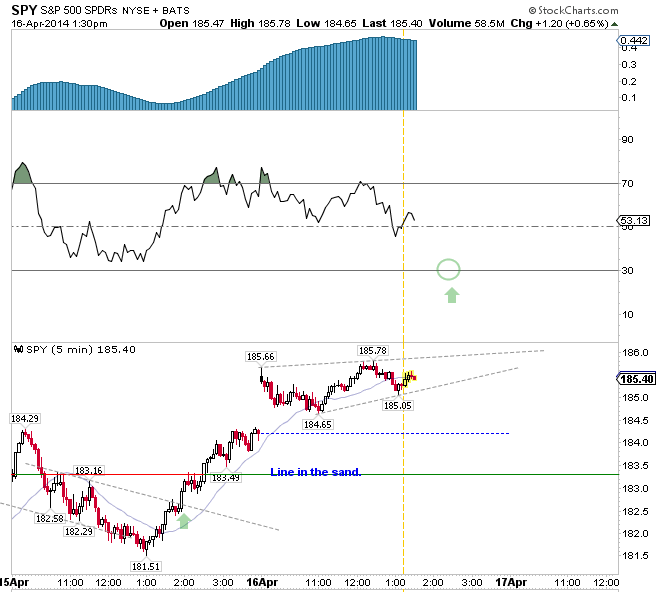Click the 182.29 price label
This screenshot has height=592, width=663.
(x=79, y=531)
